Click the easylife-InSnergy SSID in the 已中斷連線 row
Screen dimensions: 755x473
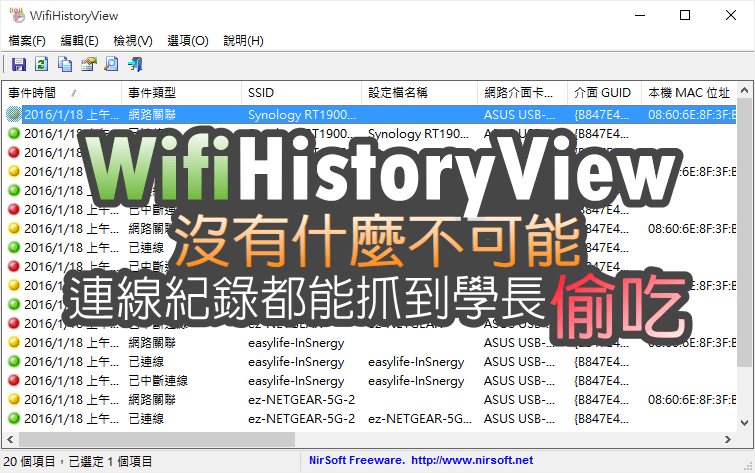(x=296, y=381)
